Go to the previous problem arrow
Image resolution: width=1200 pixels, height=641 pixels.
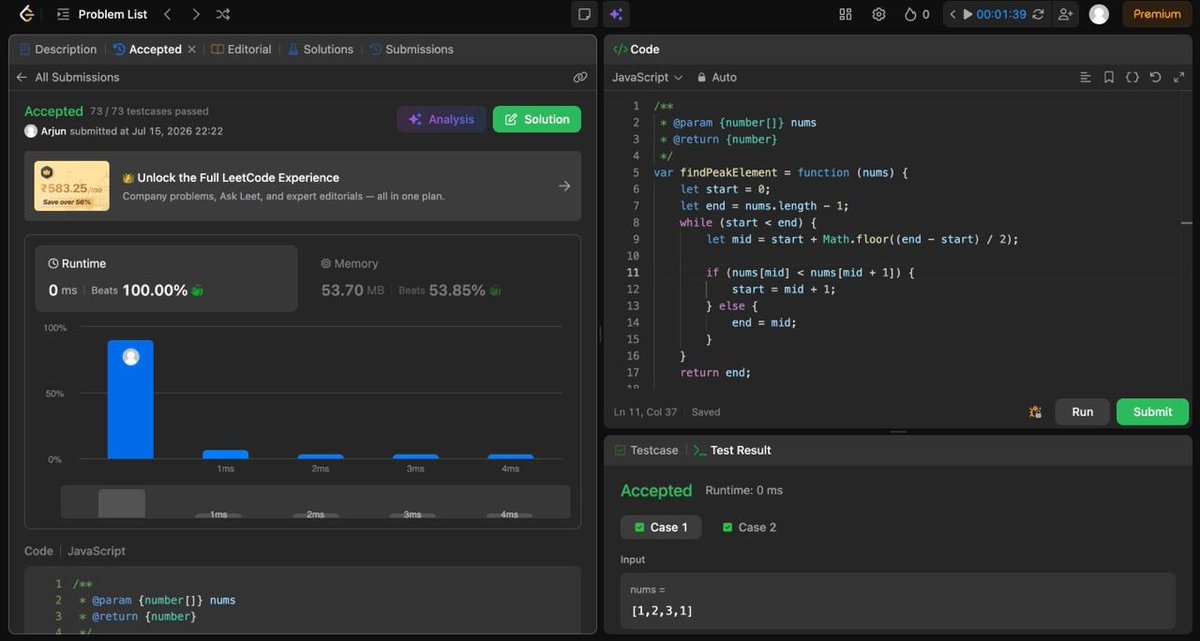pyautogui.click(x=167, y=14)
